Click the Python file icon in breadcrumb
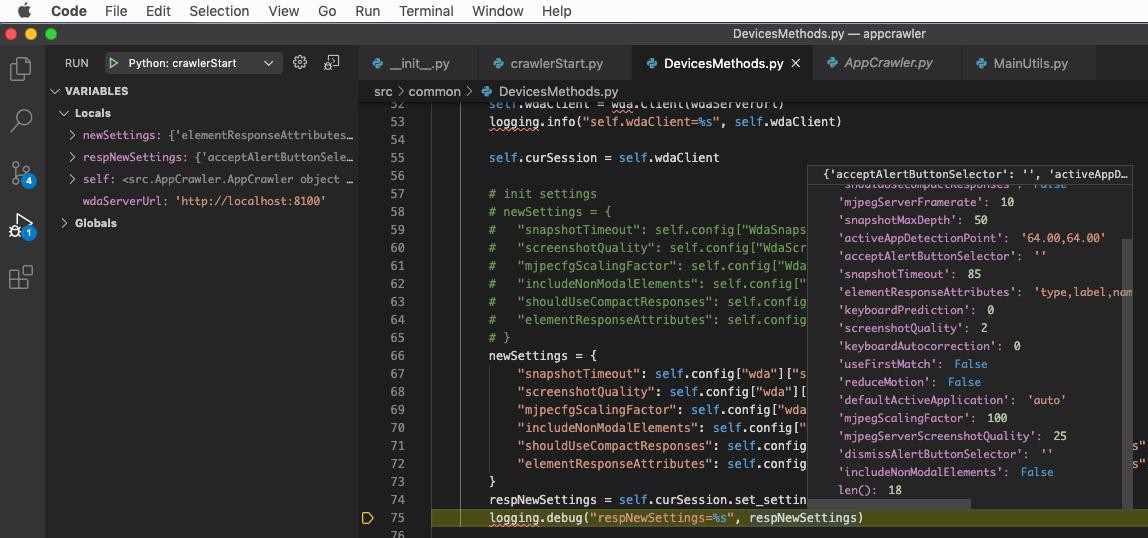This screenshot has width=1148, height=538. 488,91
